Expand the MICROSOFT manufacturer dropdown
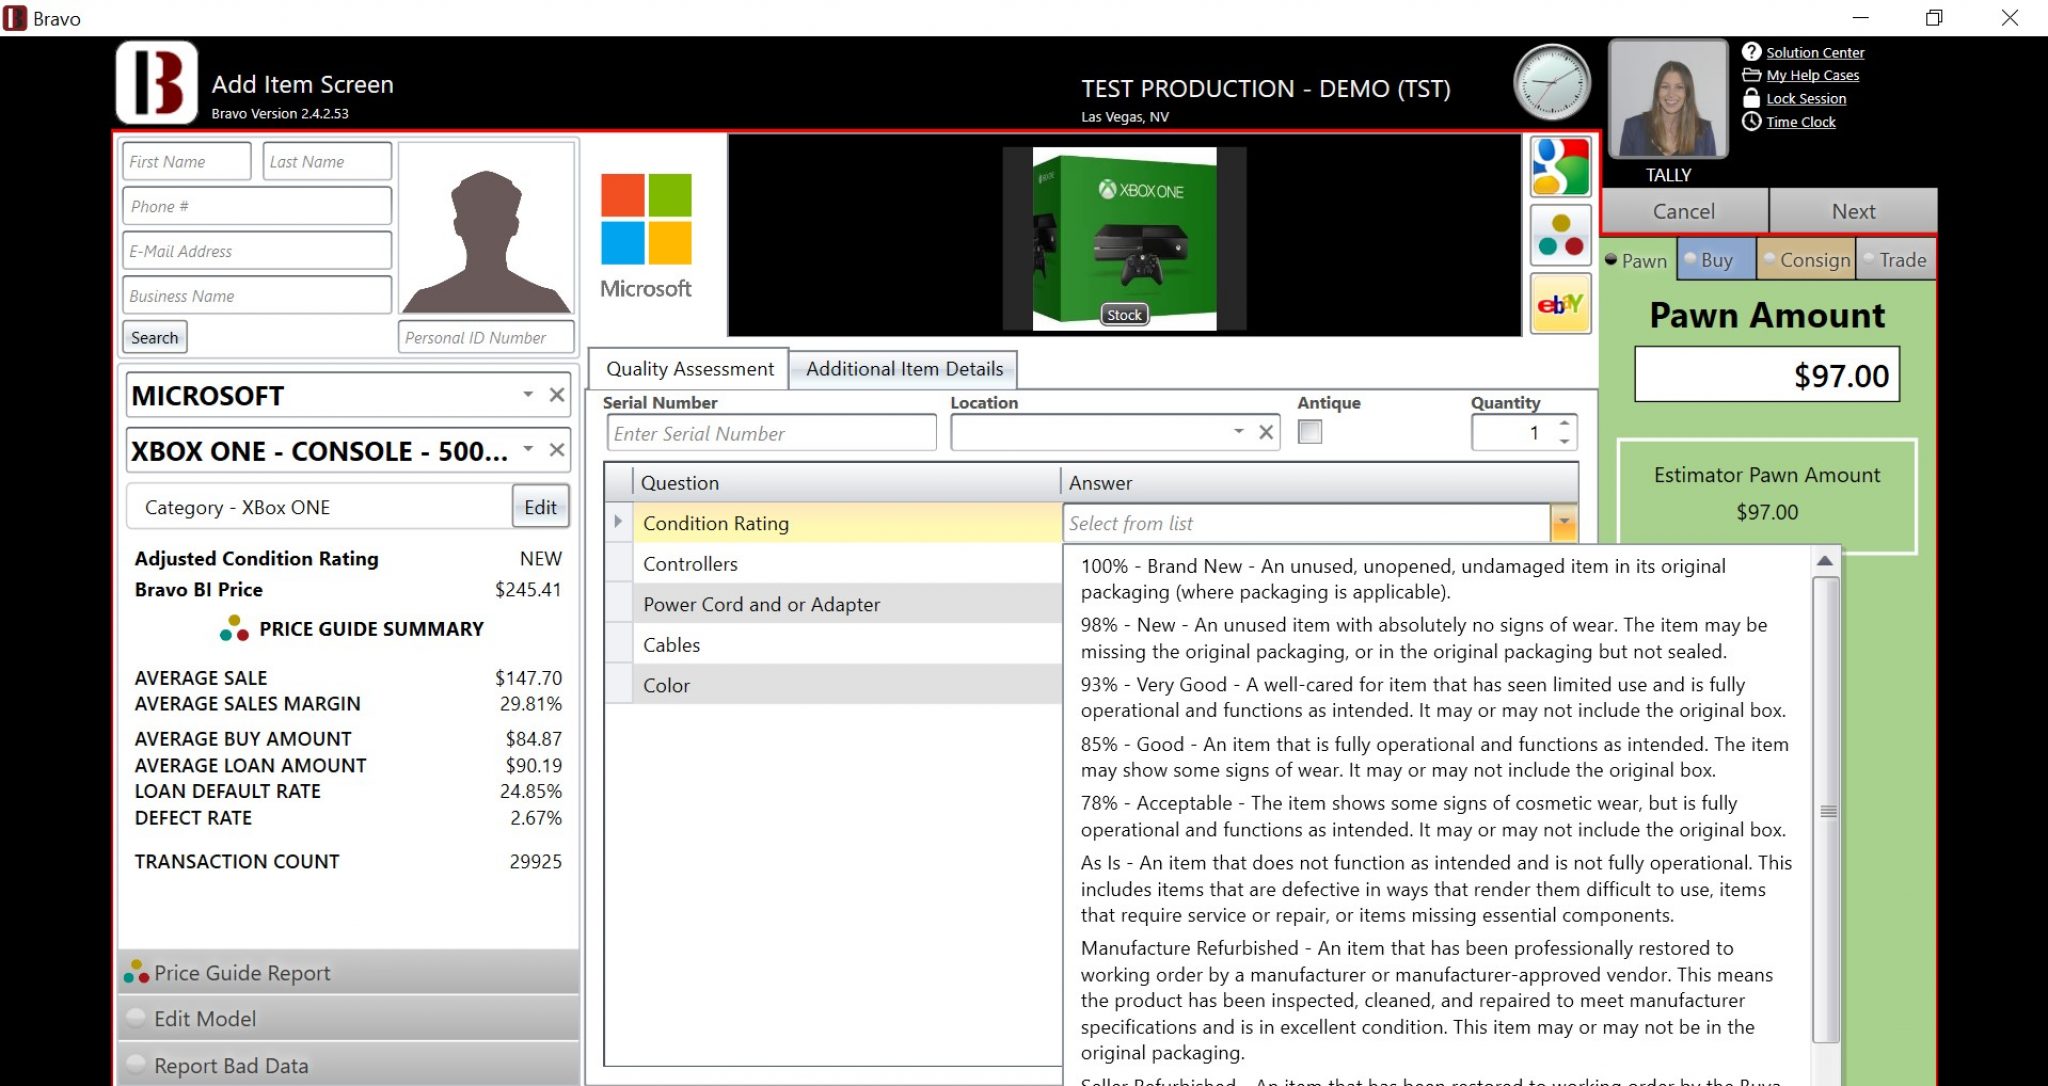The height and width of the screenshot is (1086, 2048). click(x=529, y=395)
